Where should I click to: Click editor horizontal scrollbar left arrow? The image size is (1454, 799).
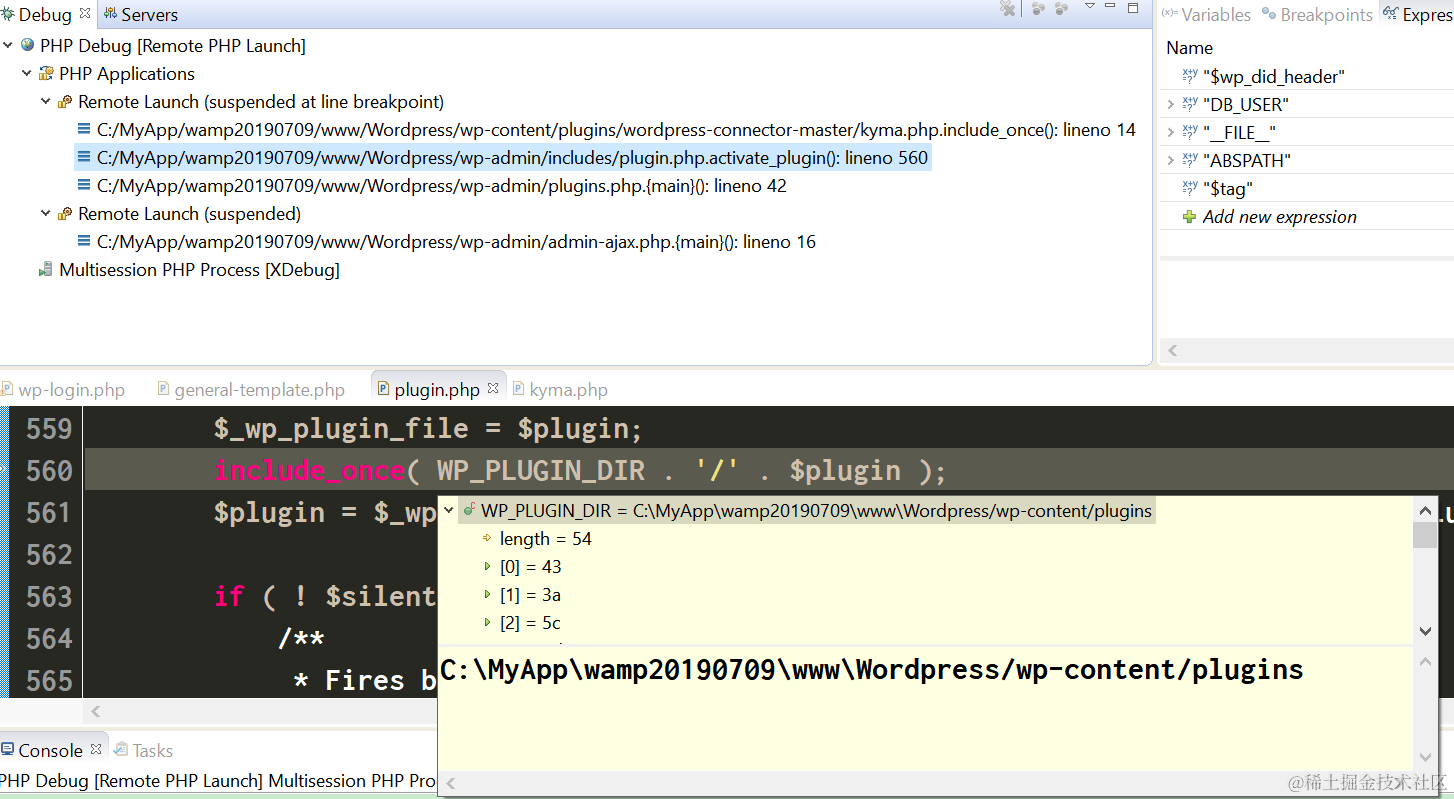pos(96,712)
